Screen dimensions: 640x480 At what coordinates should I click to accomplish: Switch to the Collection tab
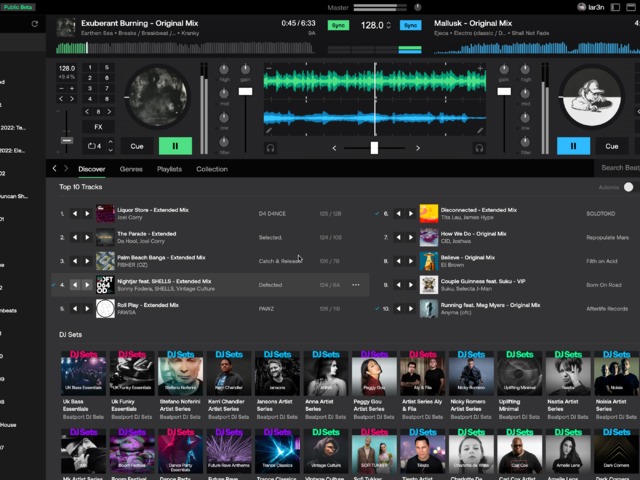click(212, 169)
